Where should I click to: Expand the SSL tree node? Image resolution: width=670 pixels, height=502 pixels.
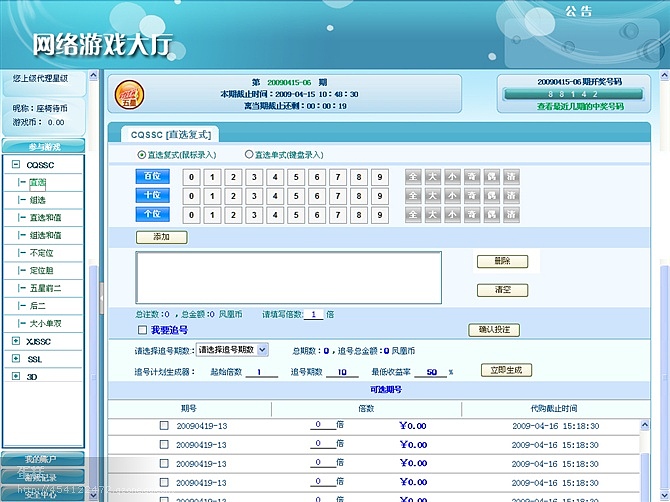16,358
